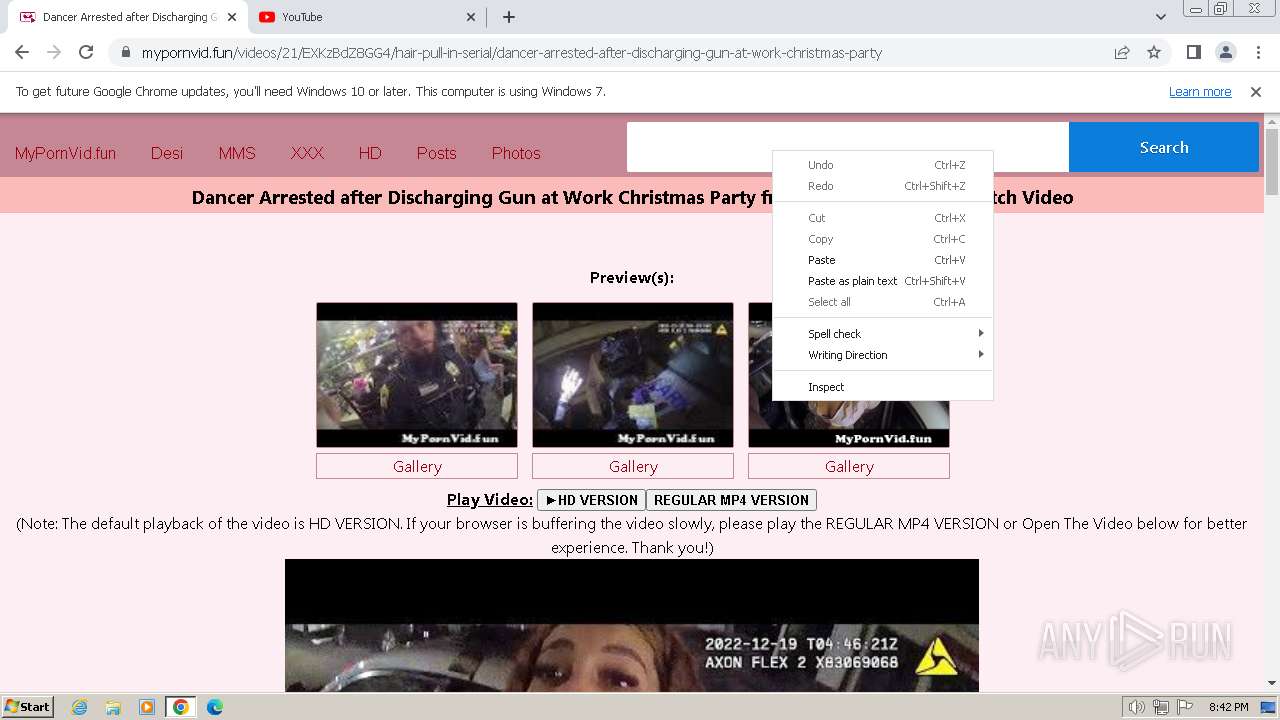Open a new tab with plus button

509,17
